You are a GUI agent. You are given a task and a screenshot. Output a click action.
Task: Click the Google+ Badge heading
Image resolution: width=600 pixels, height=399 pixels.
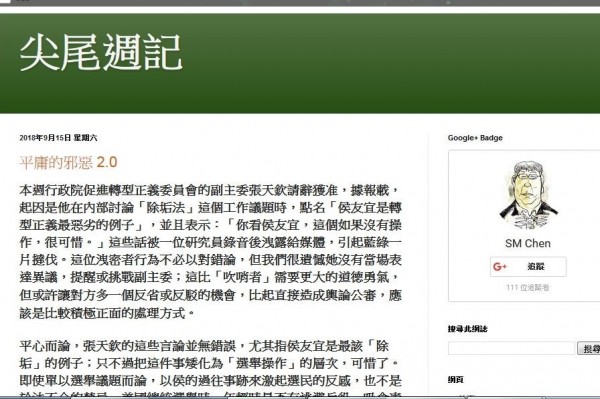coord(475,138)
